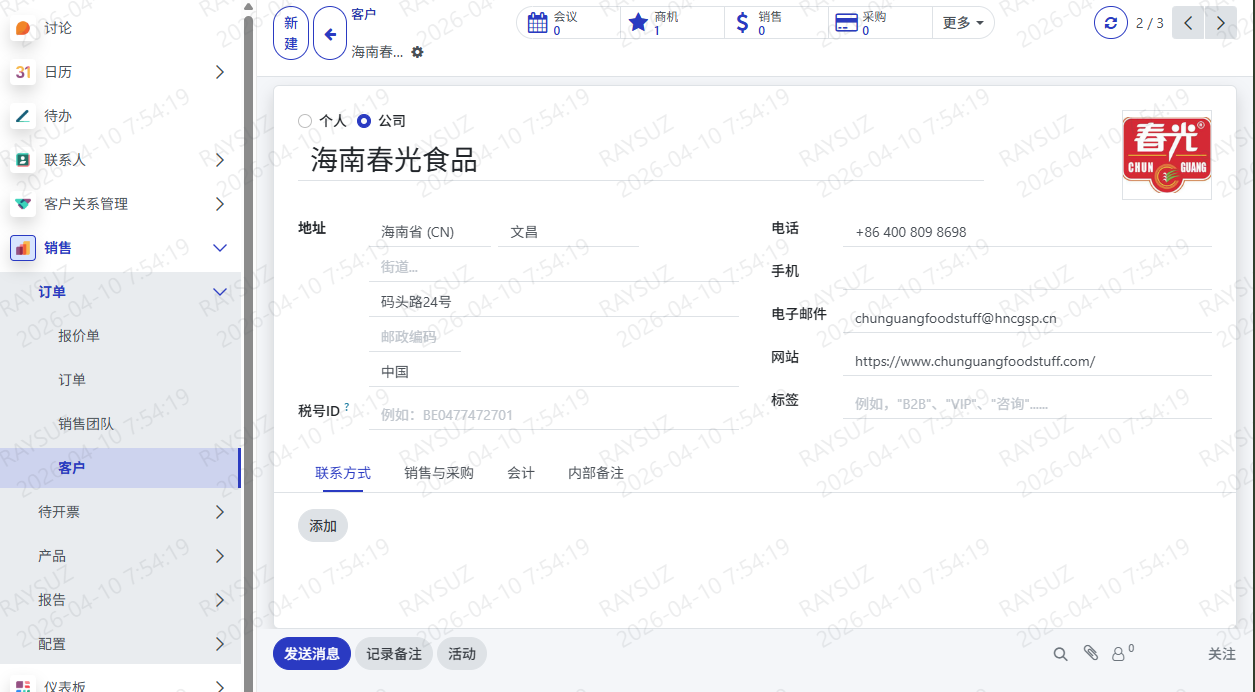The height and width of the screenshot is (692, 1255).
Task: Click the 文昌 city field
Action: 569,232
